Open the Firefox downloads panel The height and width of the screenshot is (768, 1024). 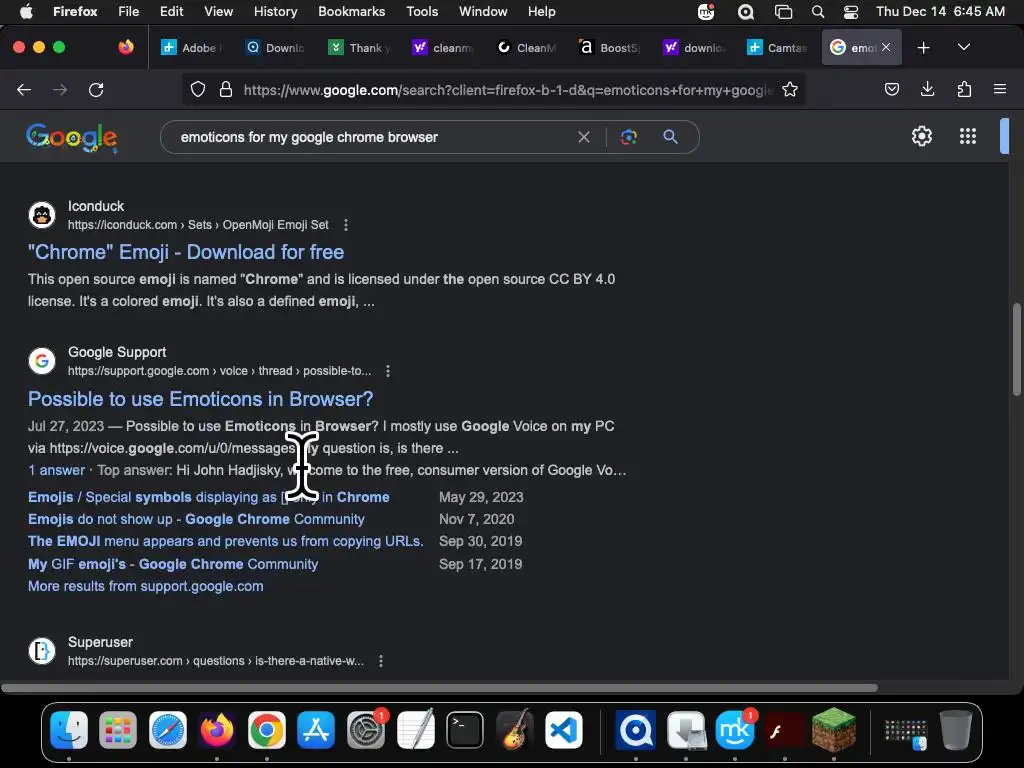927,89
